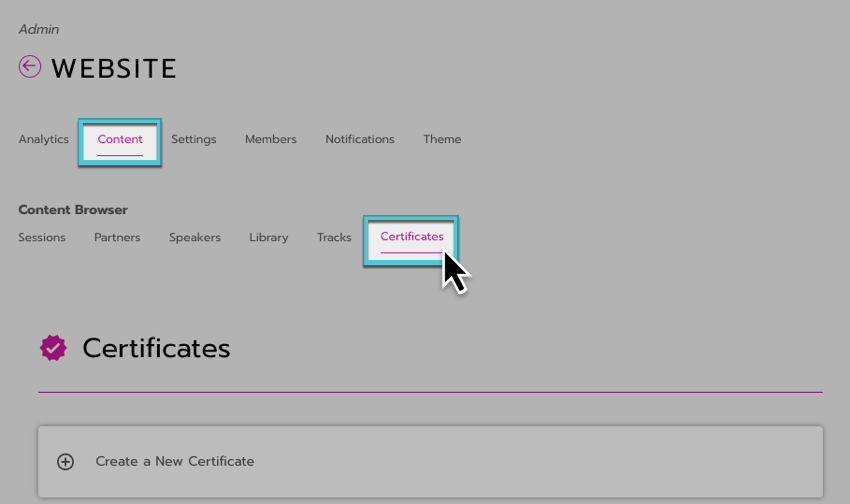The width and height of the screenshot is (850, 504).
Task: Select the Certificates sub-tab
Action: [x=412, y=237]
